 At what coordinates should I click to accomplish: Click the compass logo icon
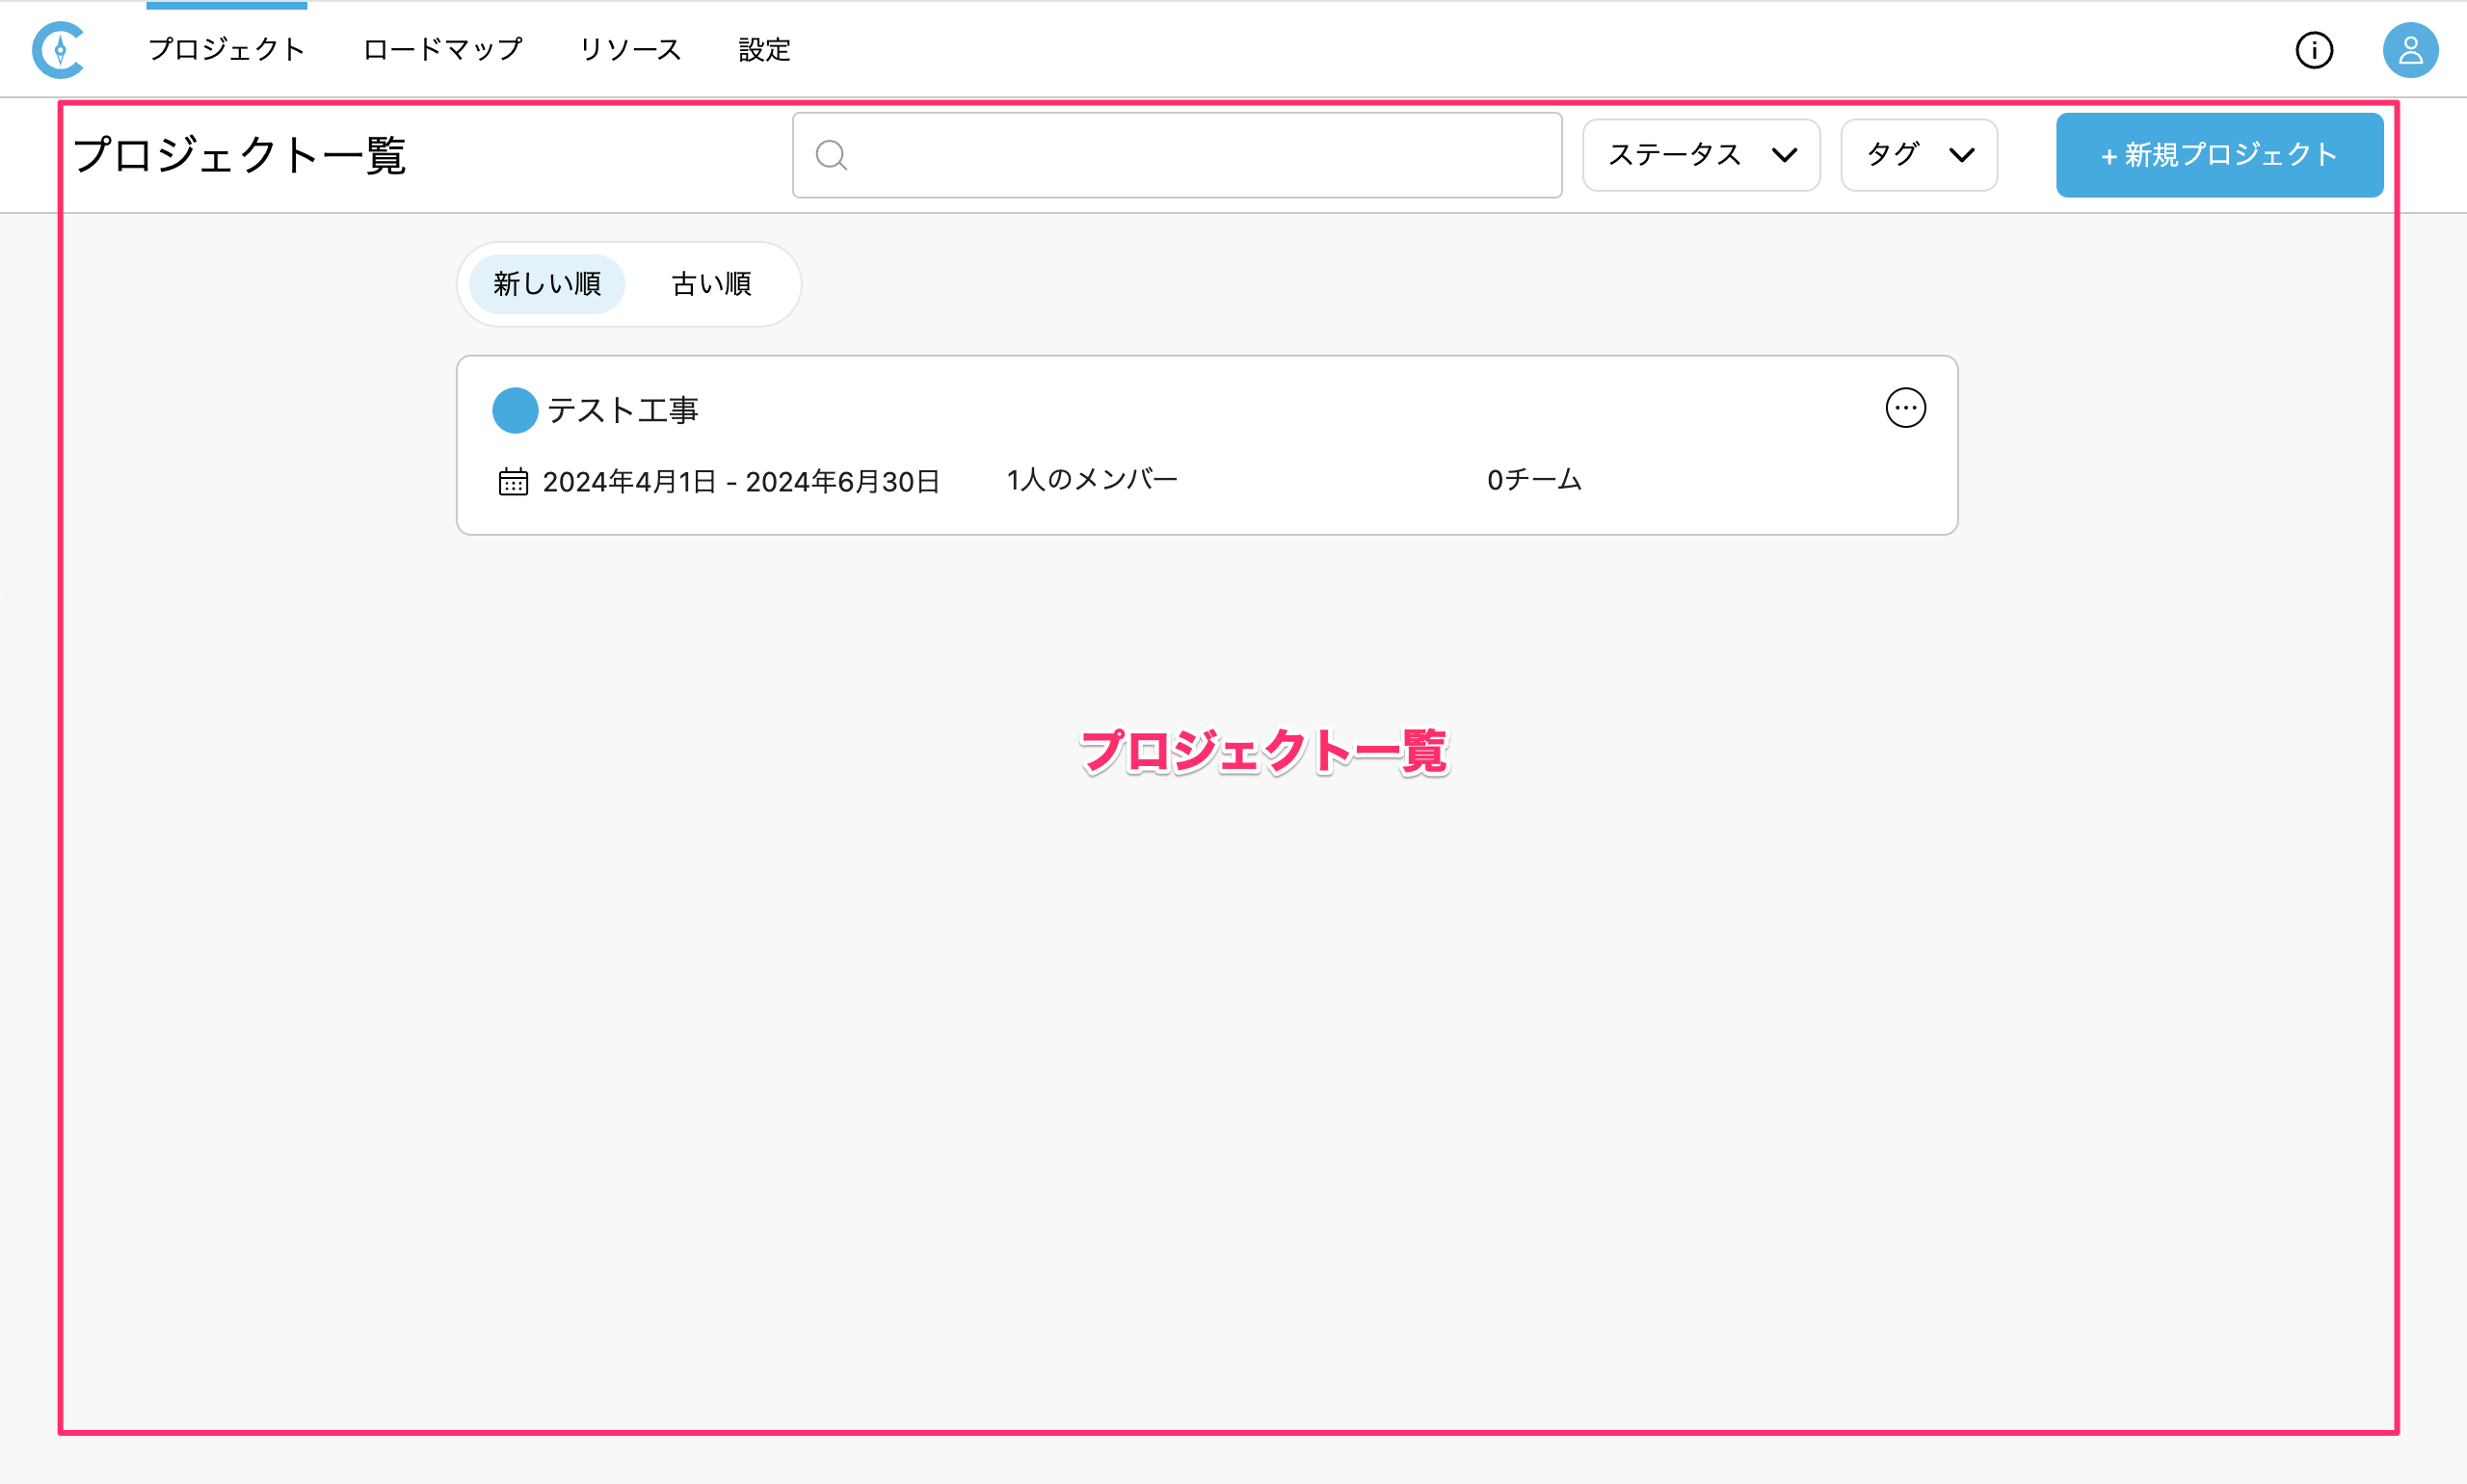pyautogui.click(x=58, y=49)
